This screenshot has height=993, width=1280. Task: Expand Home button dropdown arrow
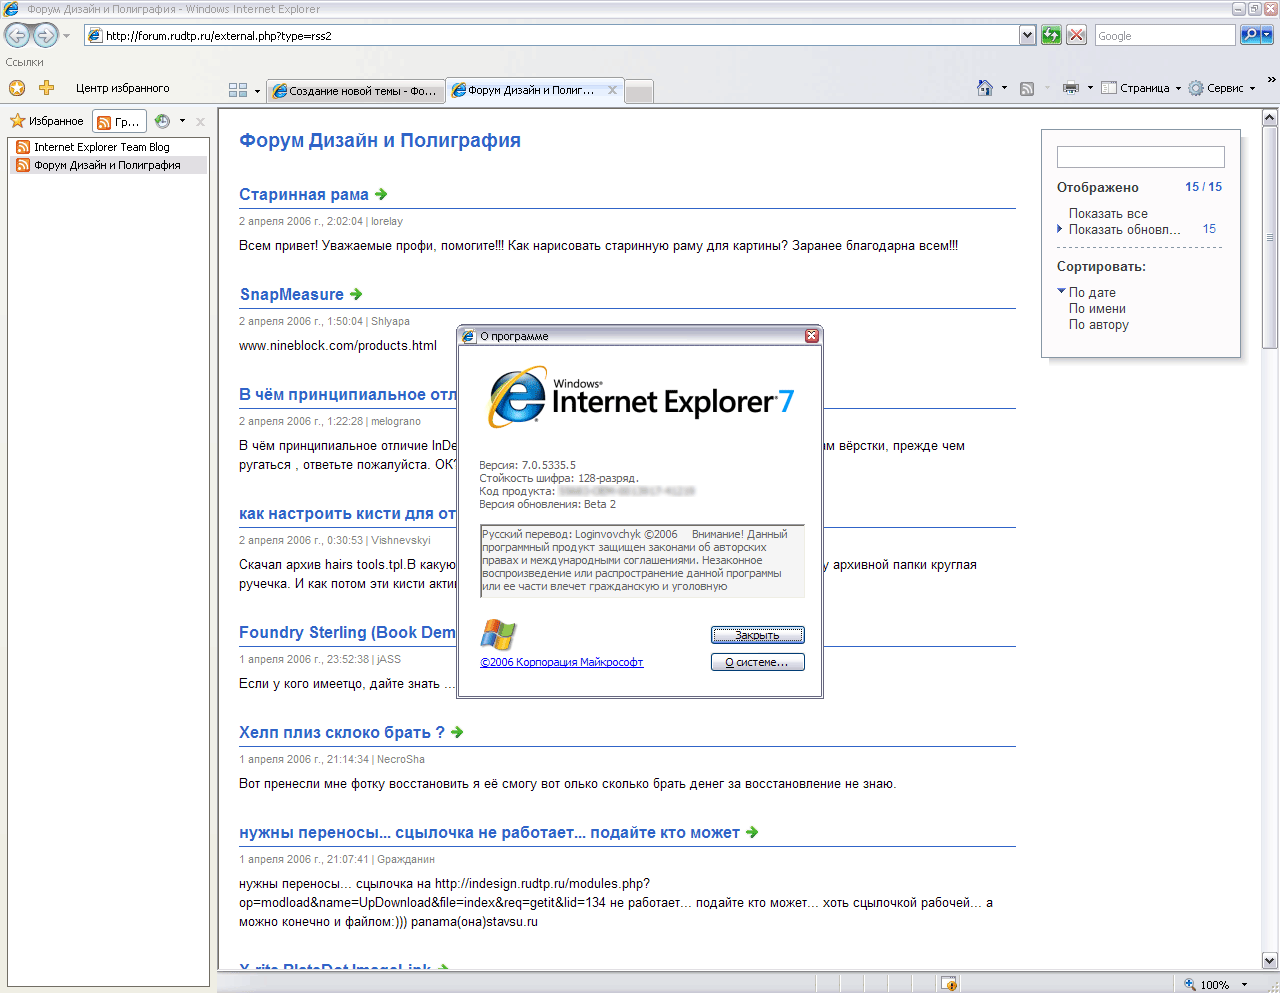tap(1004, 88)
